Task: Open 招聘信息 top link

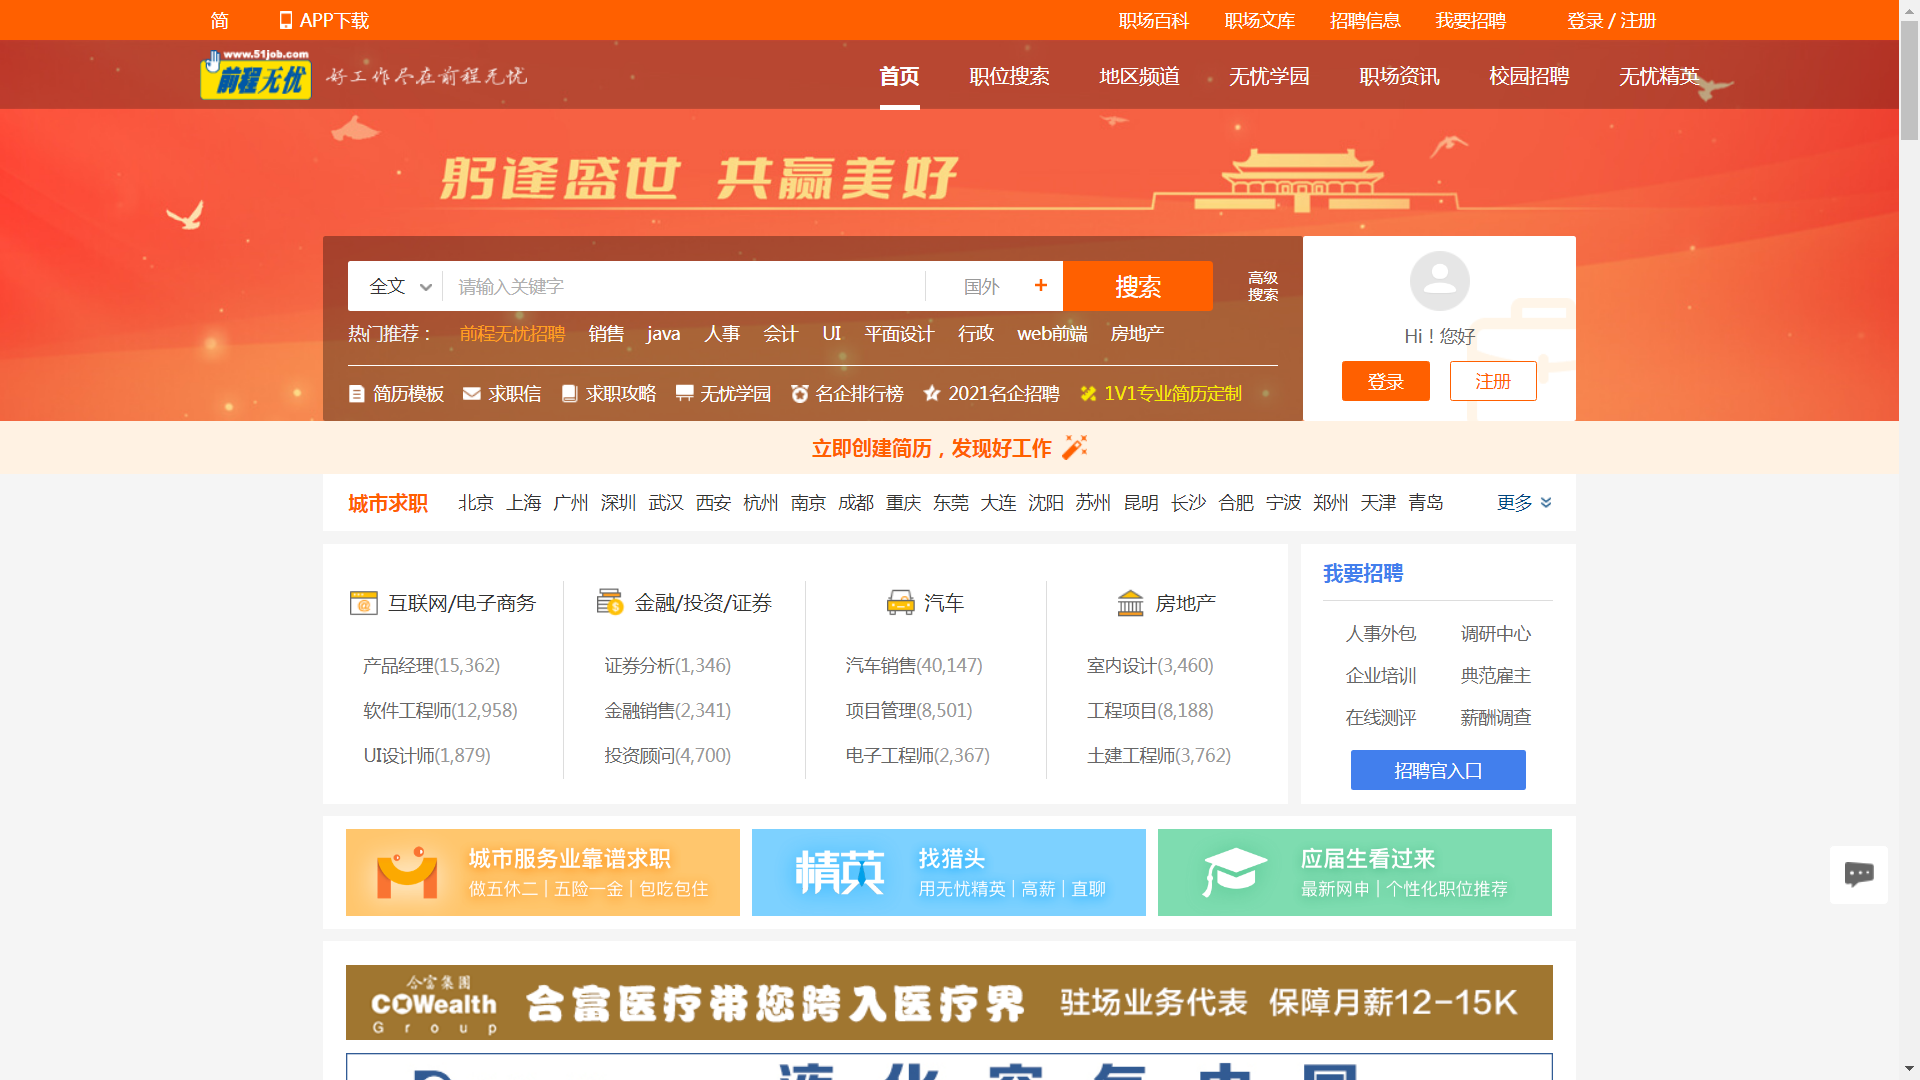Action: pos(1365,20)
